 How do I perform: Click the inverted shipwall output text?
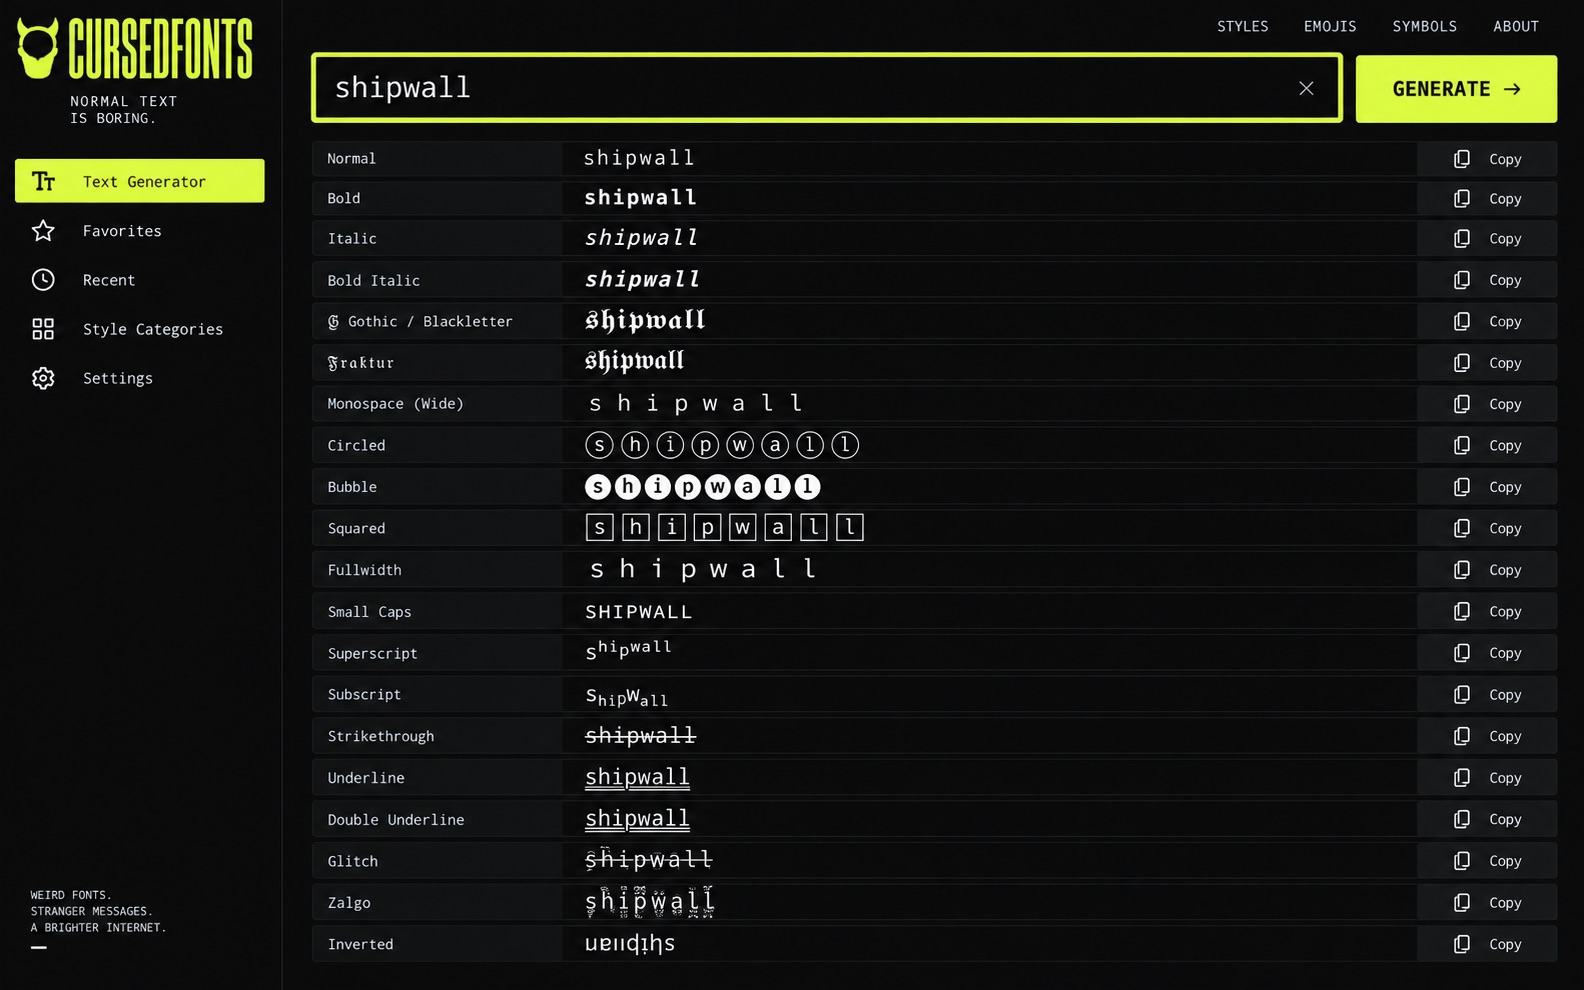(x=630, y=943)
